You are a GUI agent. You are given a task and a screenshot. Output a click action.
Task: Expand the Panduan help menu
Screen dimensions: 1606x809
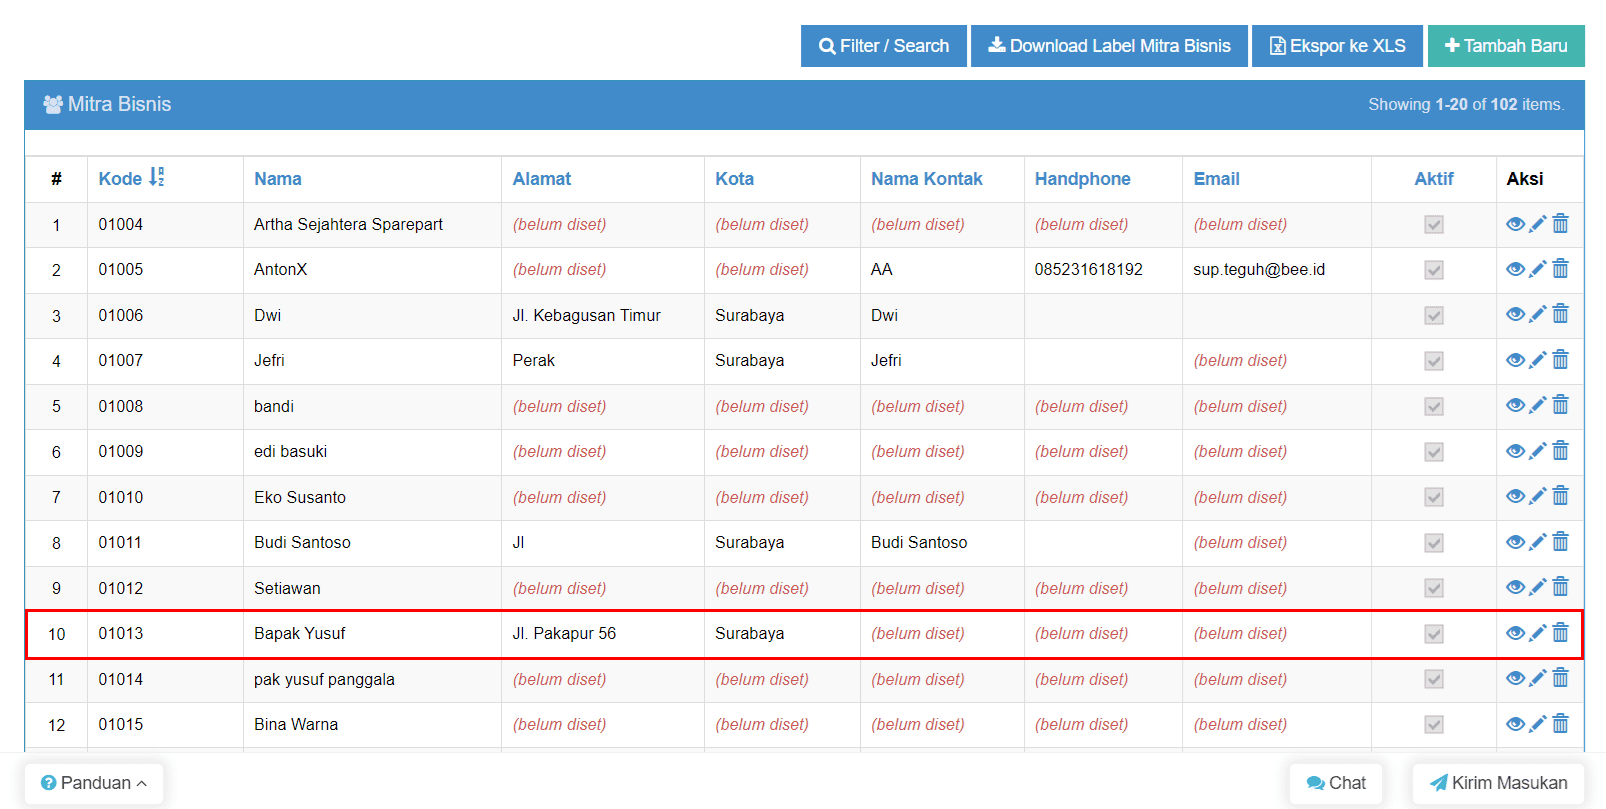[x=94, y=783]
